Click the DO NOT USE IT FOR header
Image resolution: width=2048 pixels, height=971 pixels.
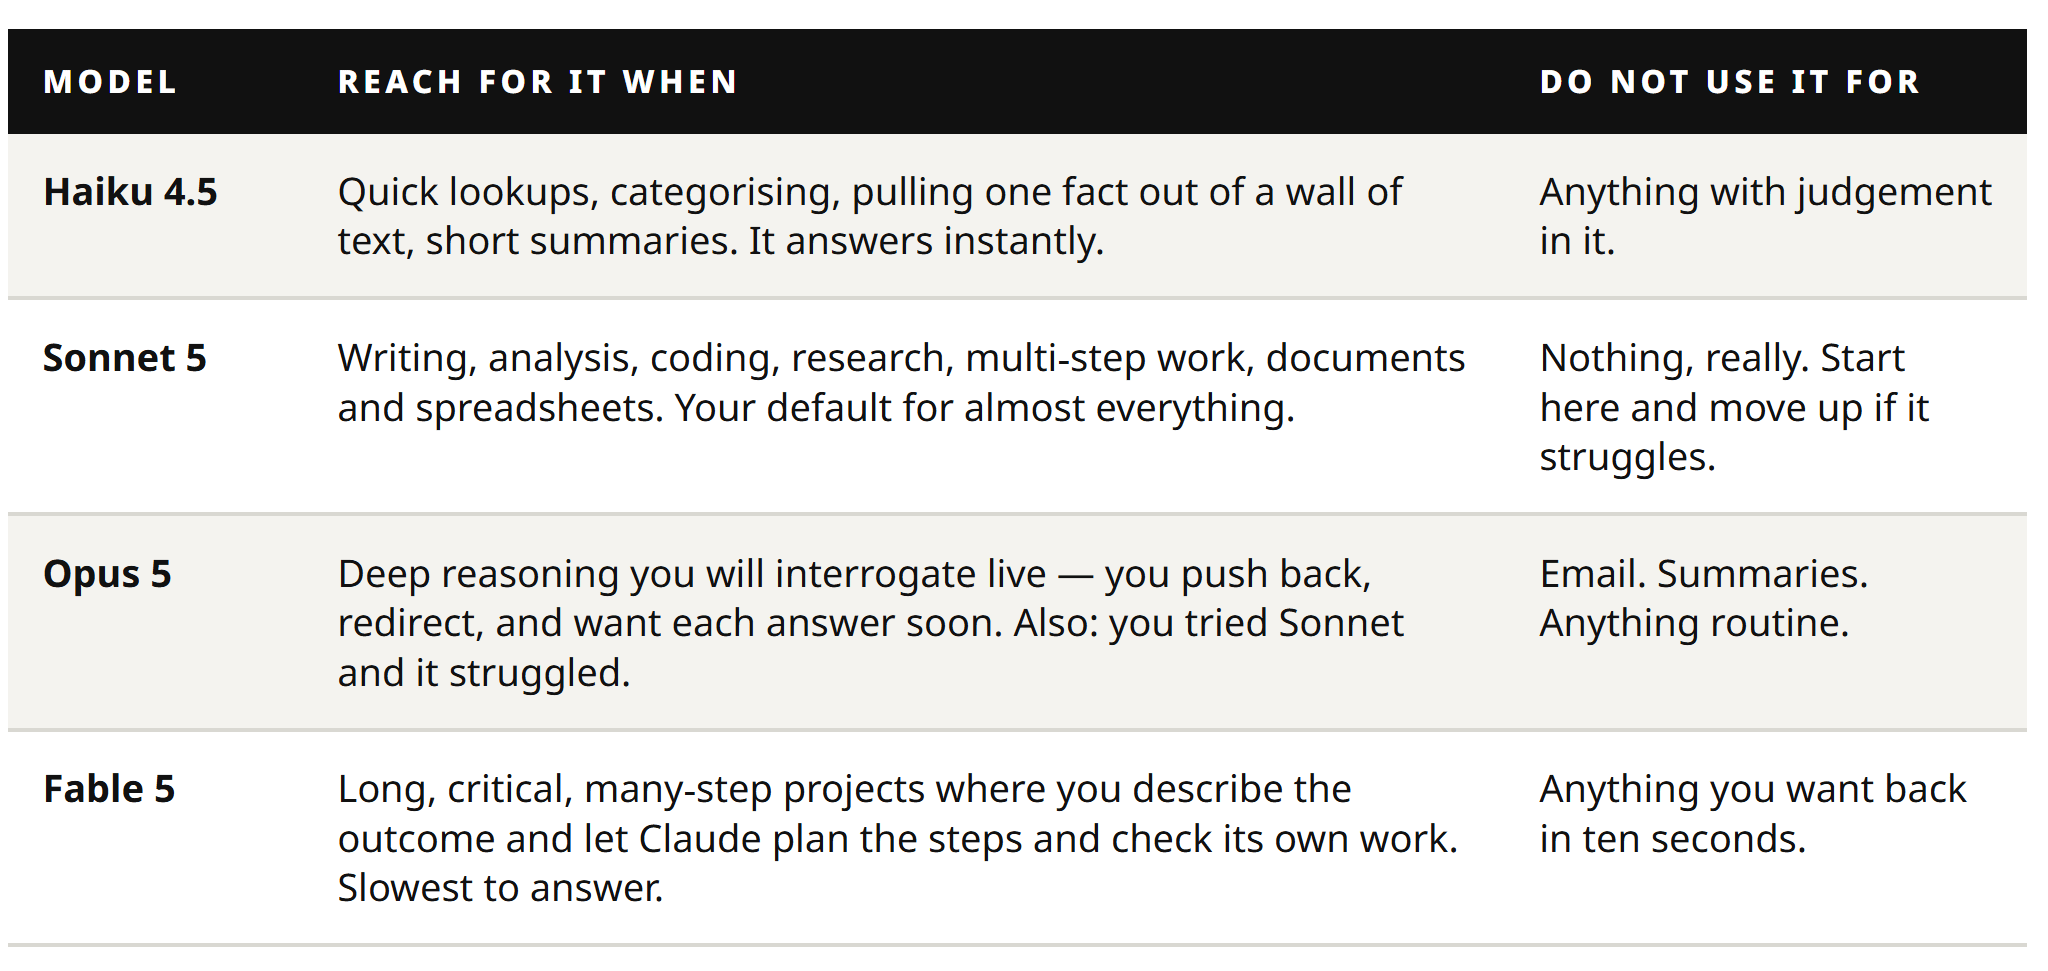click(1730, 82)
